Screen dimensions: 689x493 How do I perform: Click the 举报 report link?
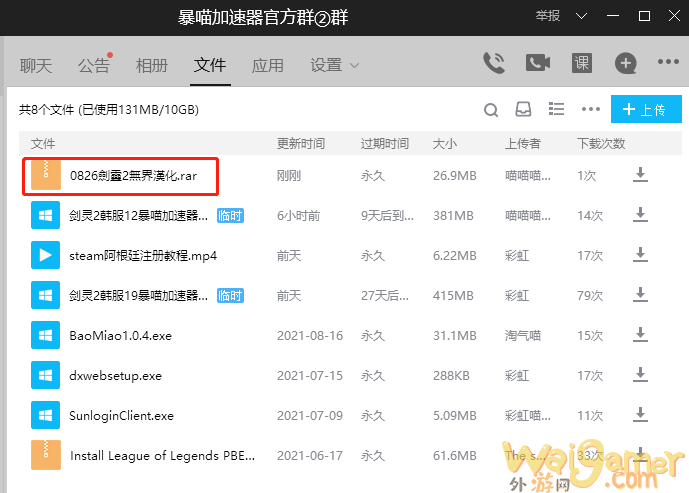coord(548,16)
